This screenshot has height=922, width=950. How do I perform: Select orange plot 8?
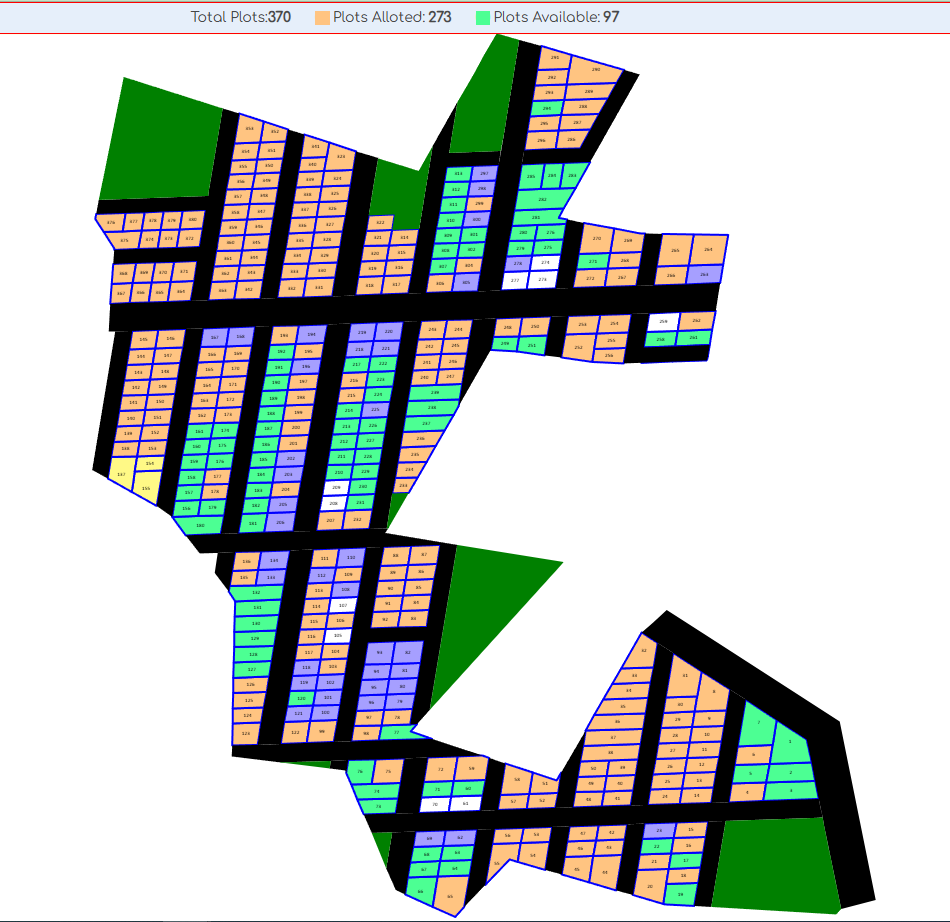click(x=714, y=692)
